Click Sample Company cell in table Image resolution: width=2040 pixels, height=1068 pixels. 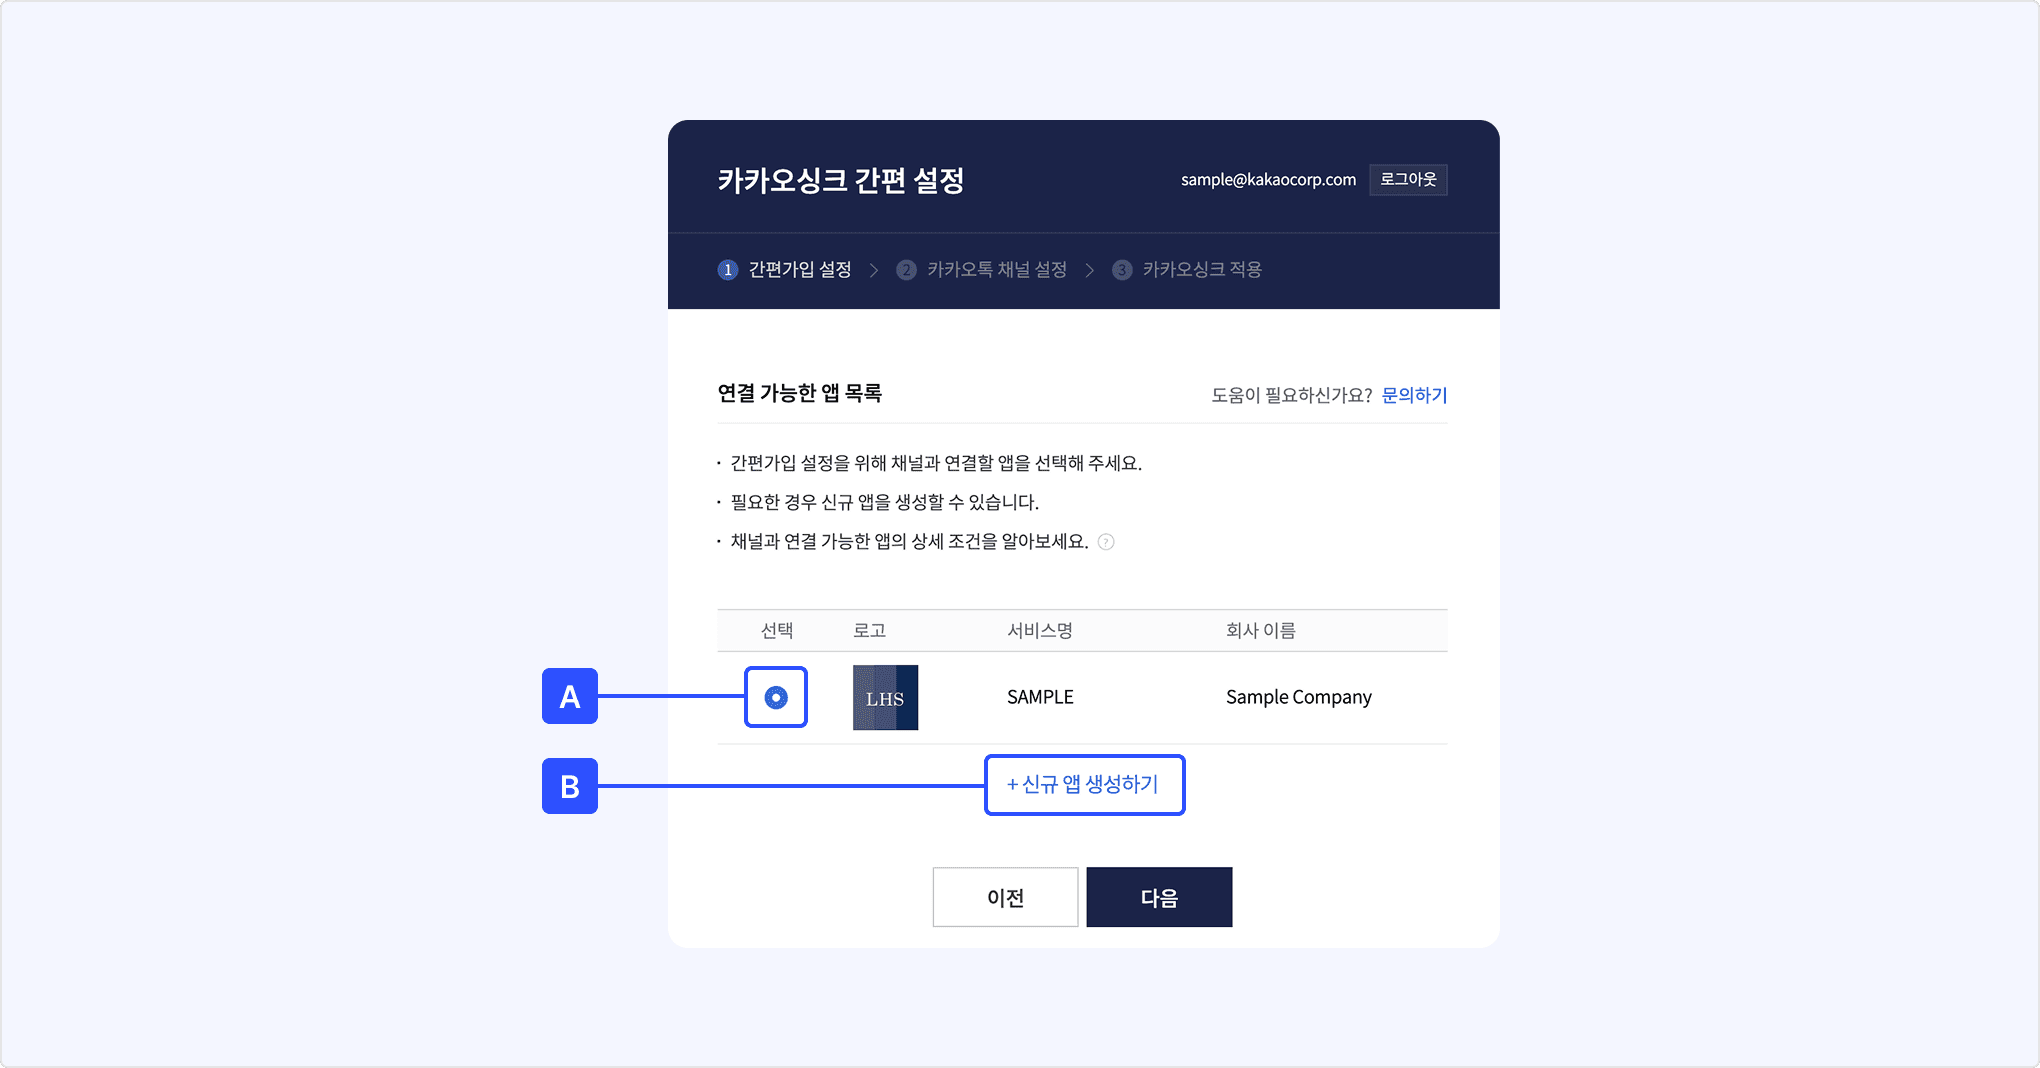pyautogui.click(x=1299, y=697)
